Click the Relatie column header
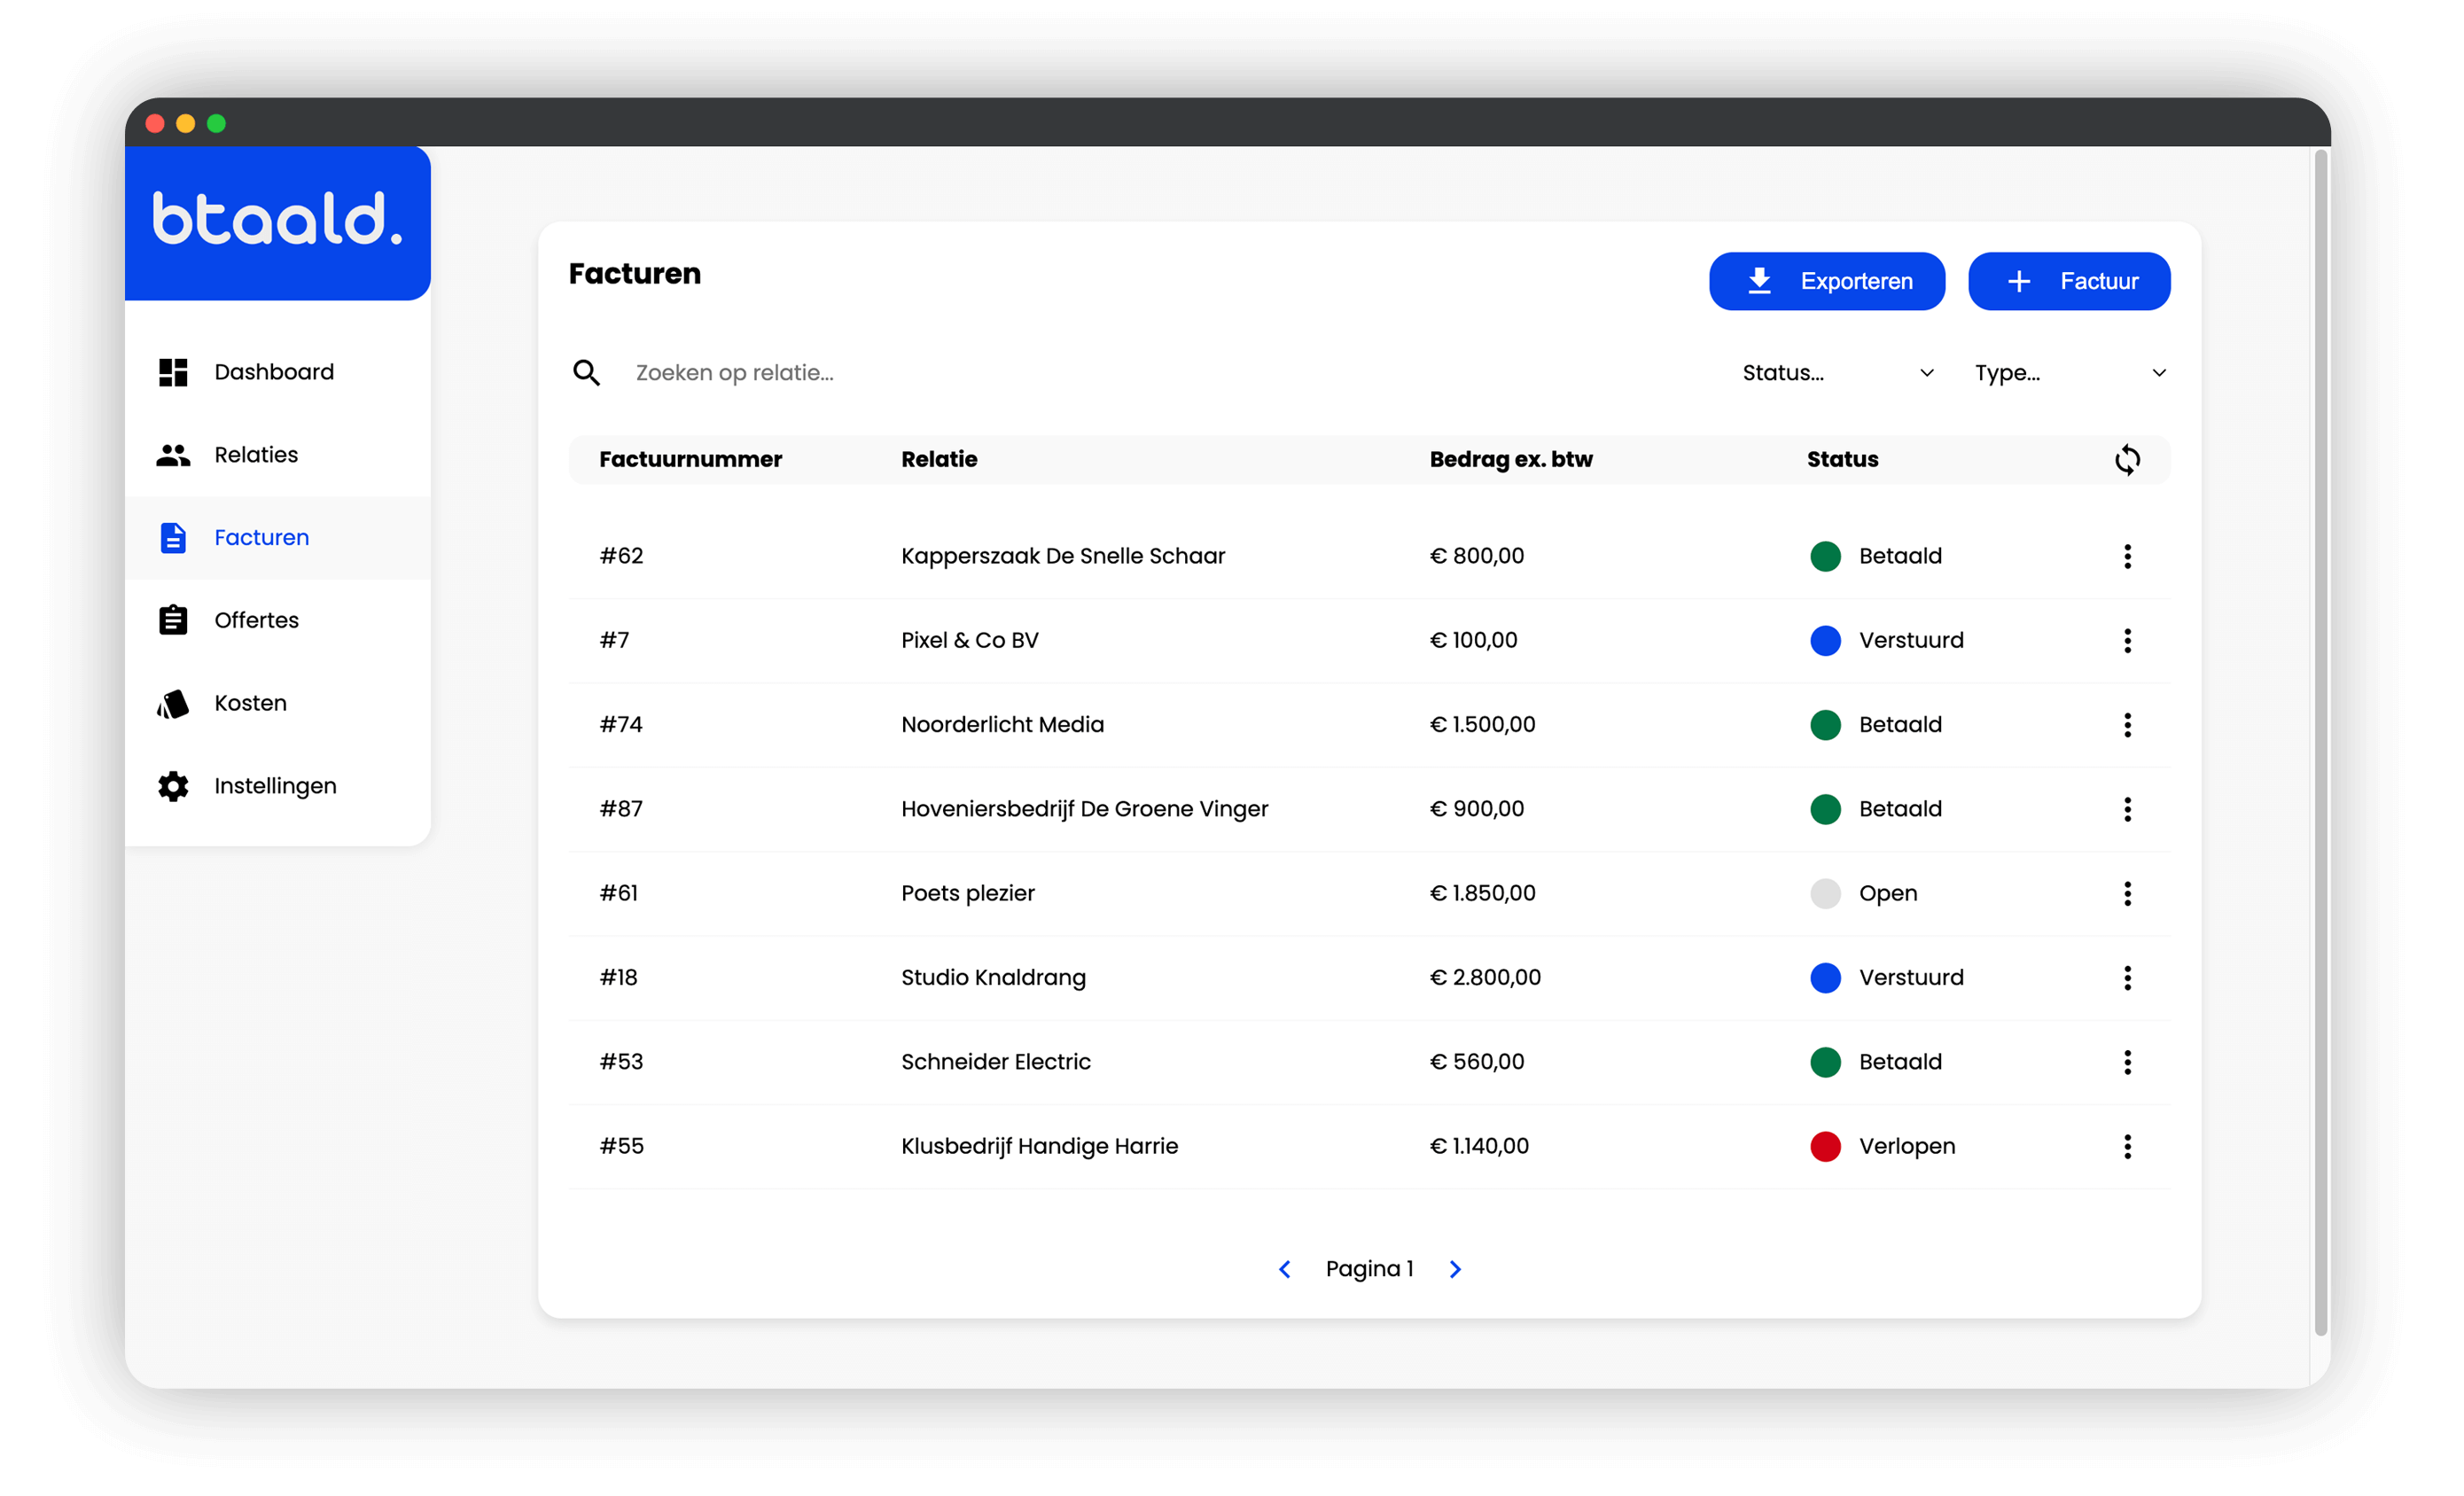Image resolution: width=2464 pixels, height=1496 pixels. point(939,460)
